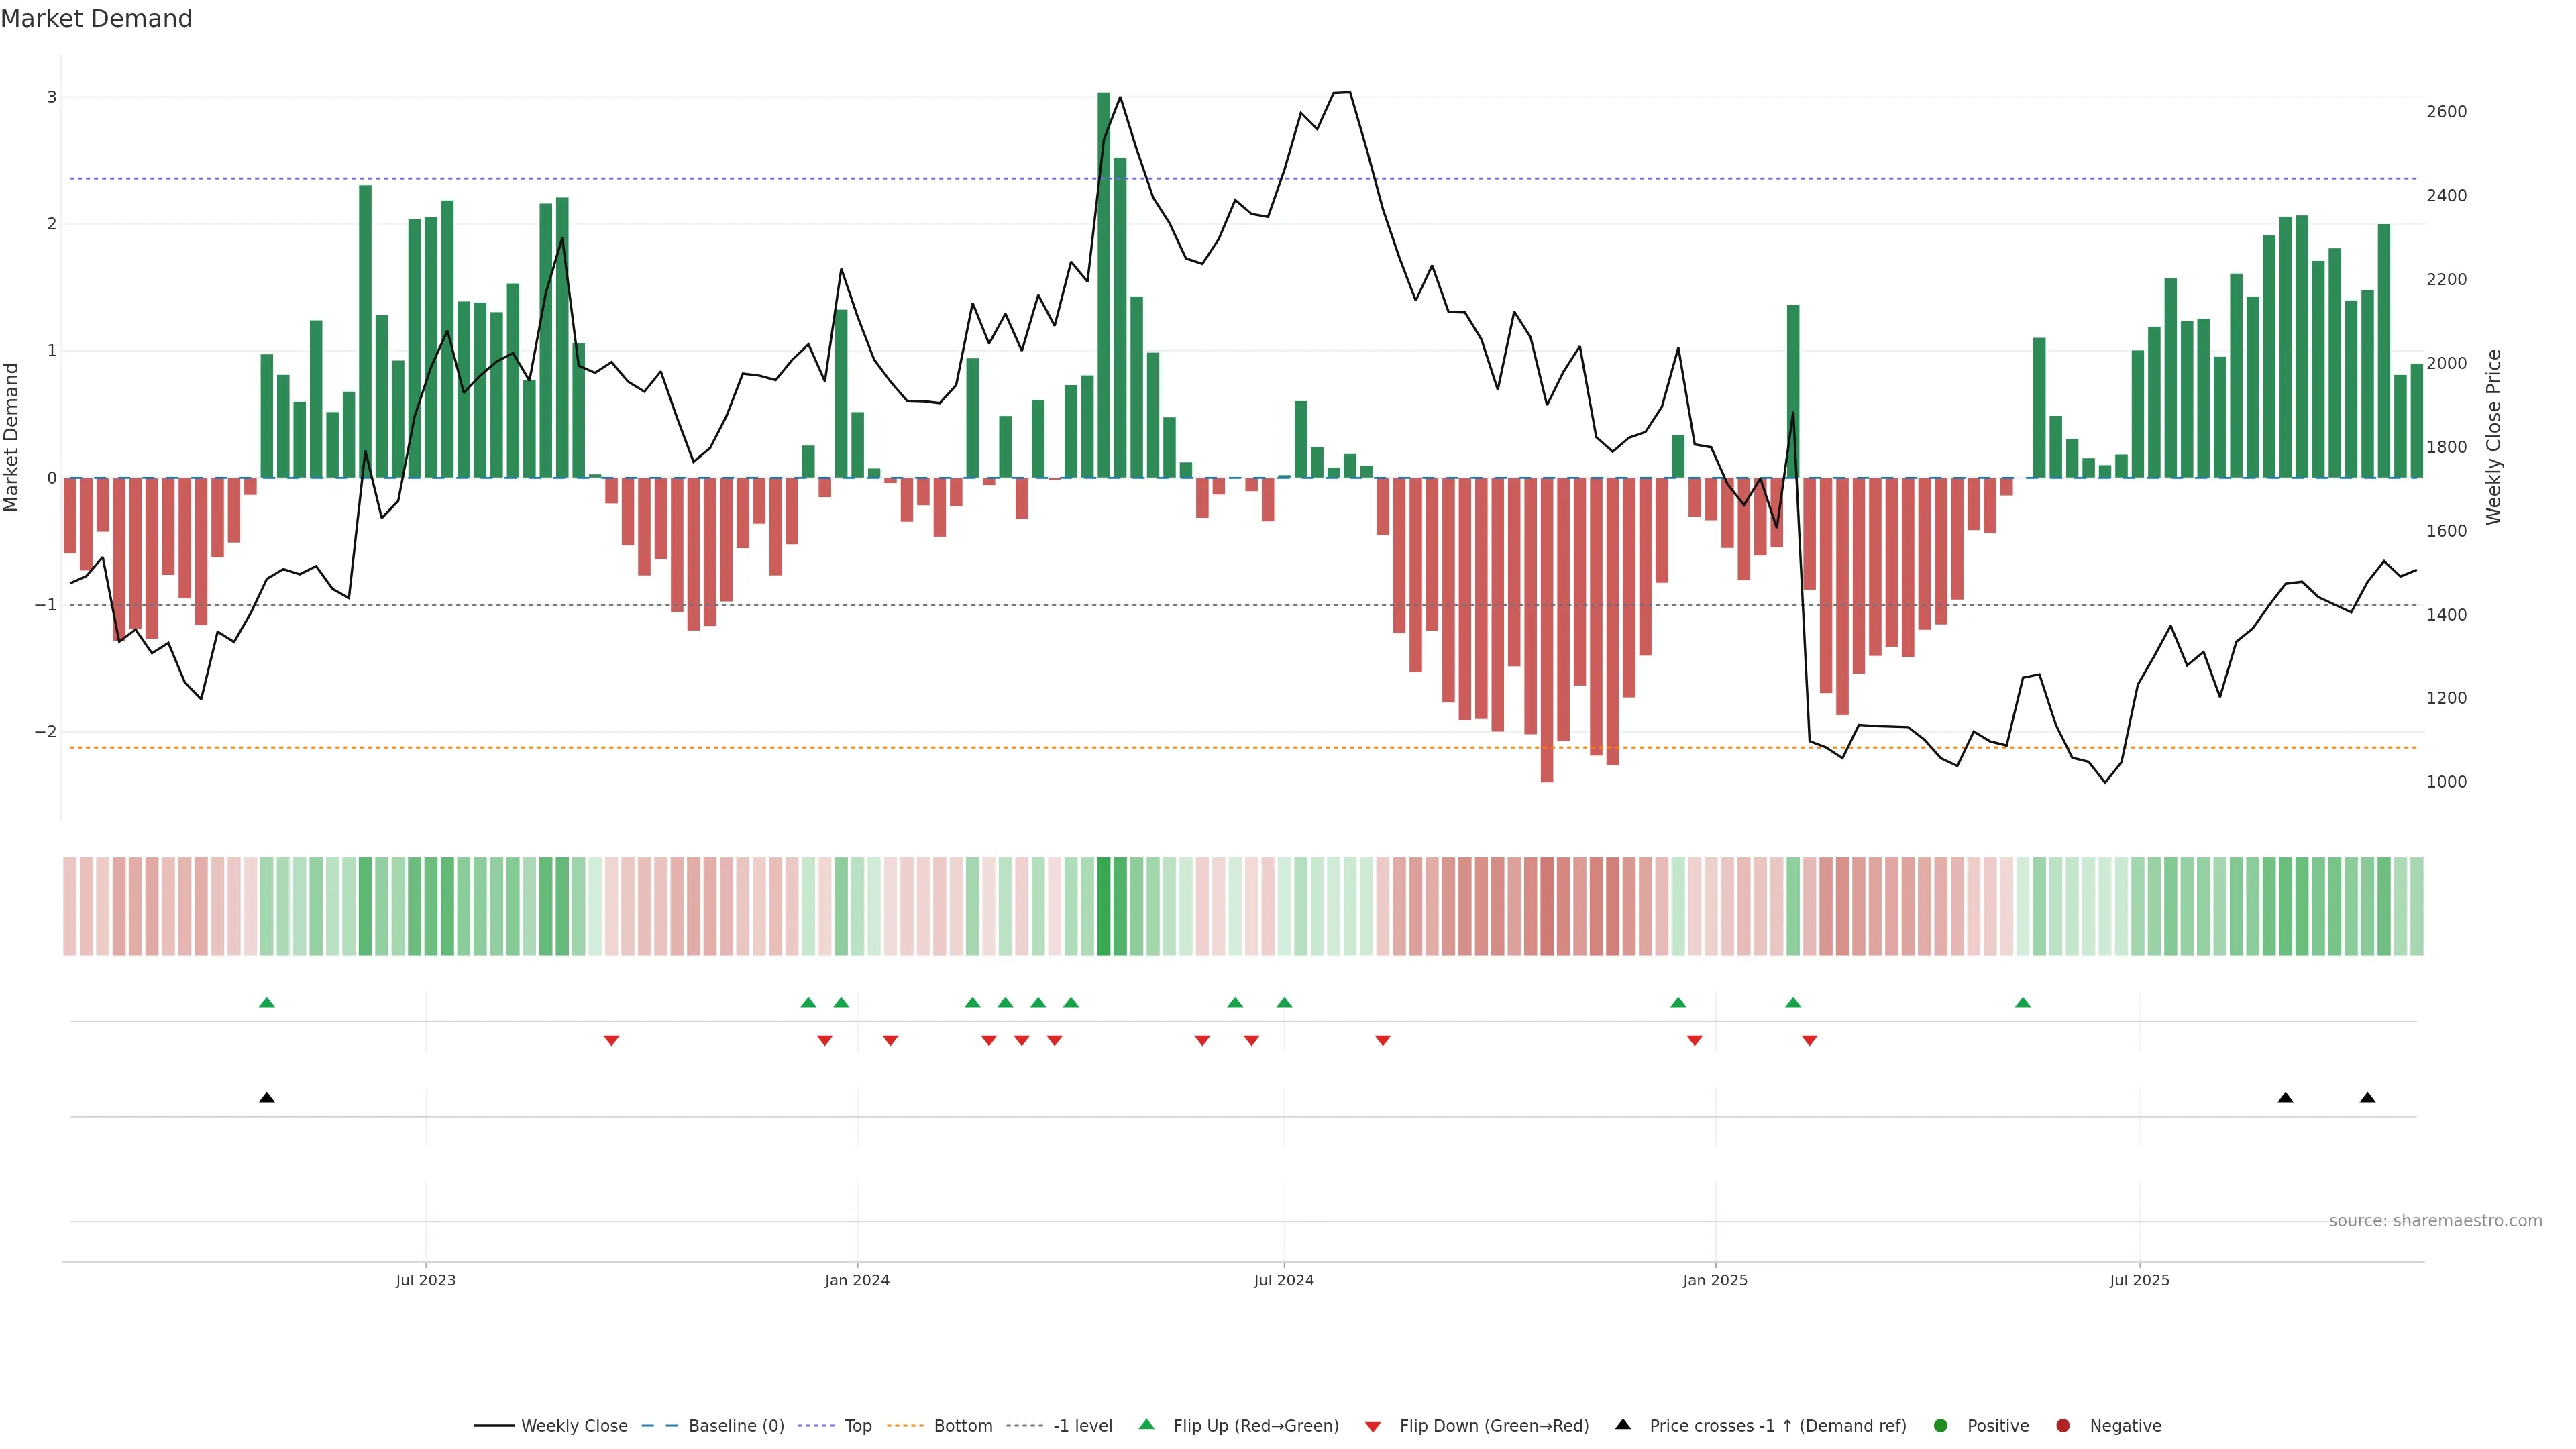Click the Market Demand chart title

click(96, 19)
